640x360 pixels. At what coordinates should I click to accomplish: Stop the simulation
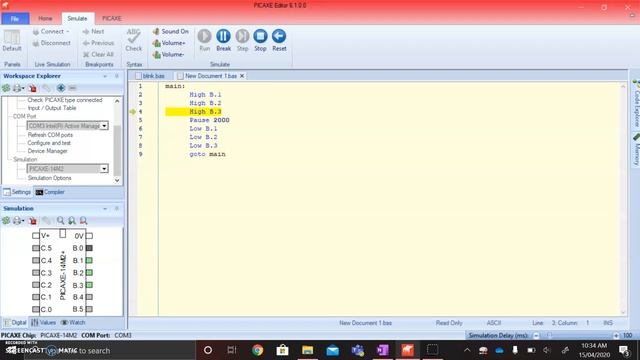click(260, 40)
